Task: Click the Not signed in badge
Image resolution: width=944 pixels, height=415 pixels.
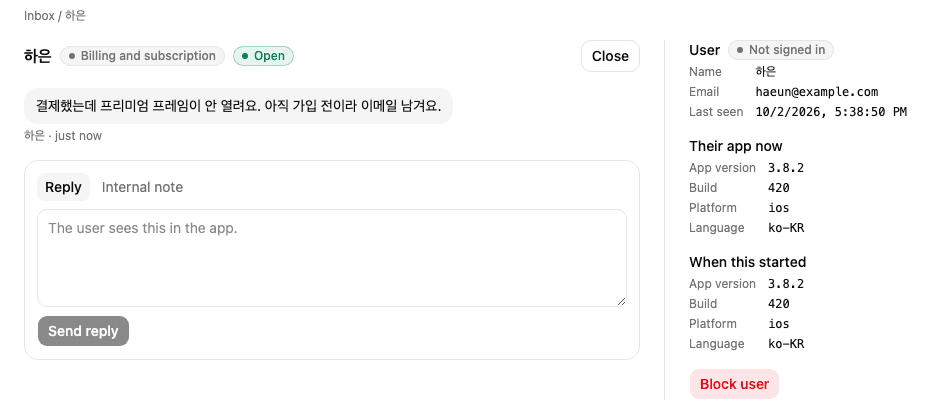Action: [x=780, y=50]
